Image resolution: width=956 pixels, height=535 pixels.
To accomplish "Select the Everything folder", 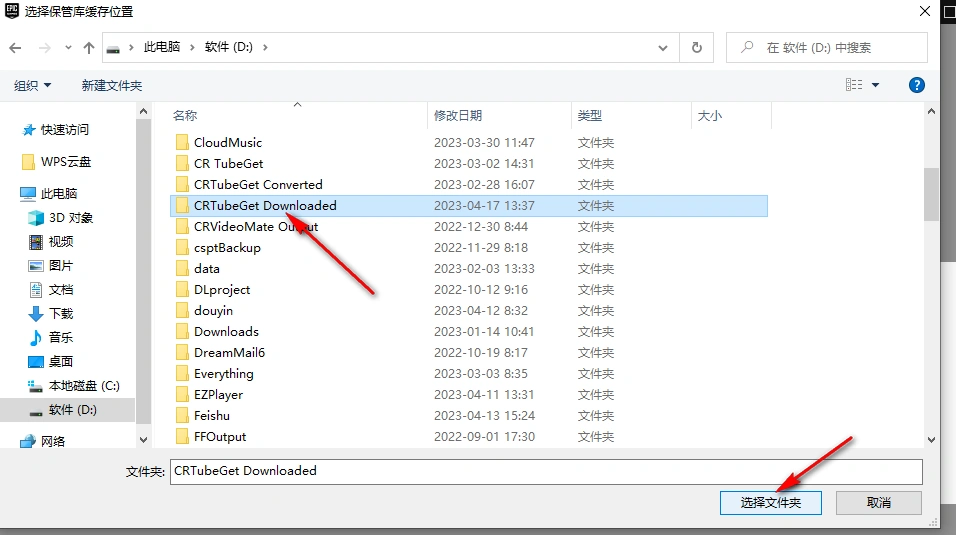I will tap(223, 374).
